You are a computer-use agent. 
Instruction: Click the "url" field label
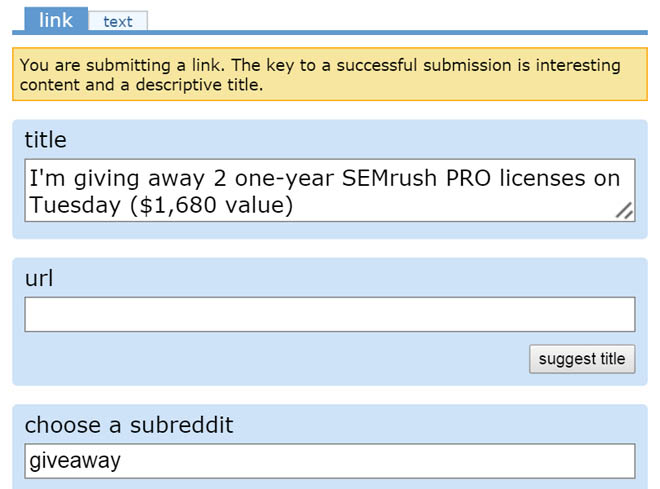39,278
